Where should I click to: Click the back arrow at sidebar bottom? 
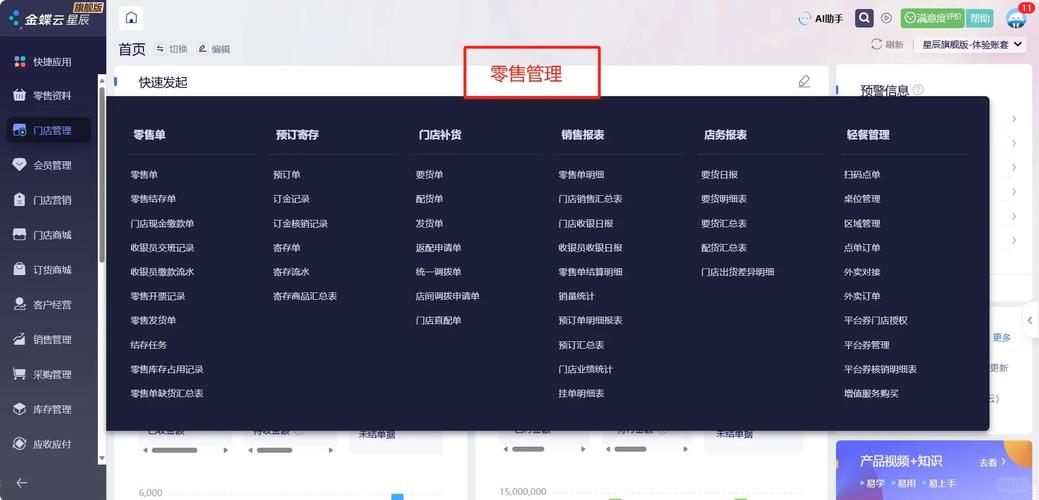coord(22,483)
